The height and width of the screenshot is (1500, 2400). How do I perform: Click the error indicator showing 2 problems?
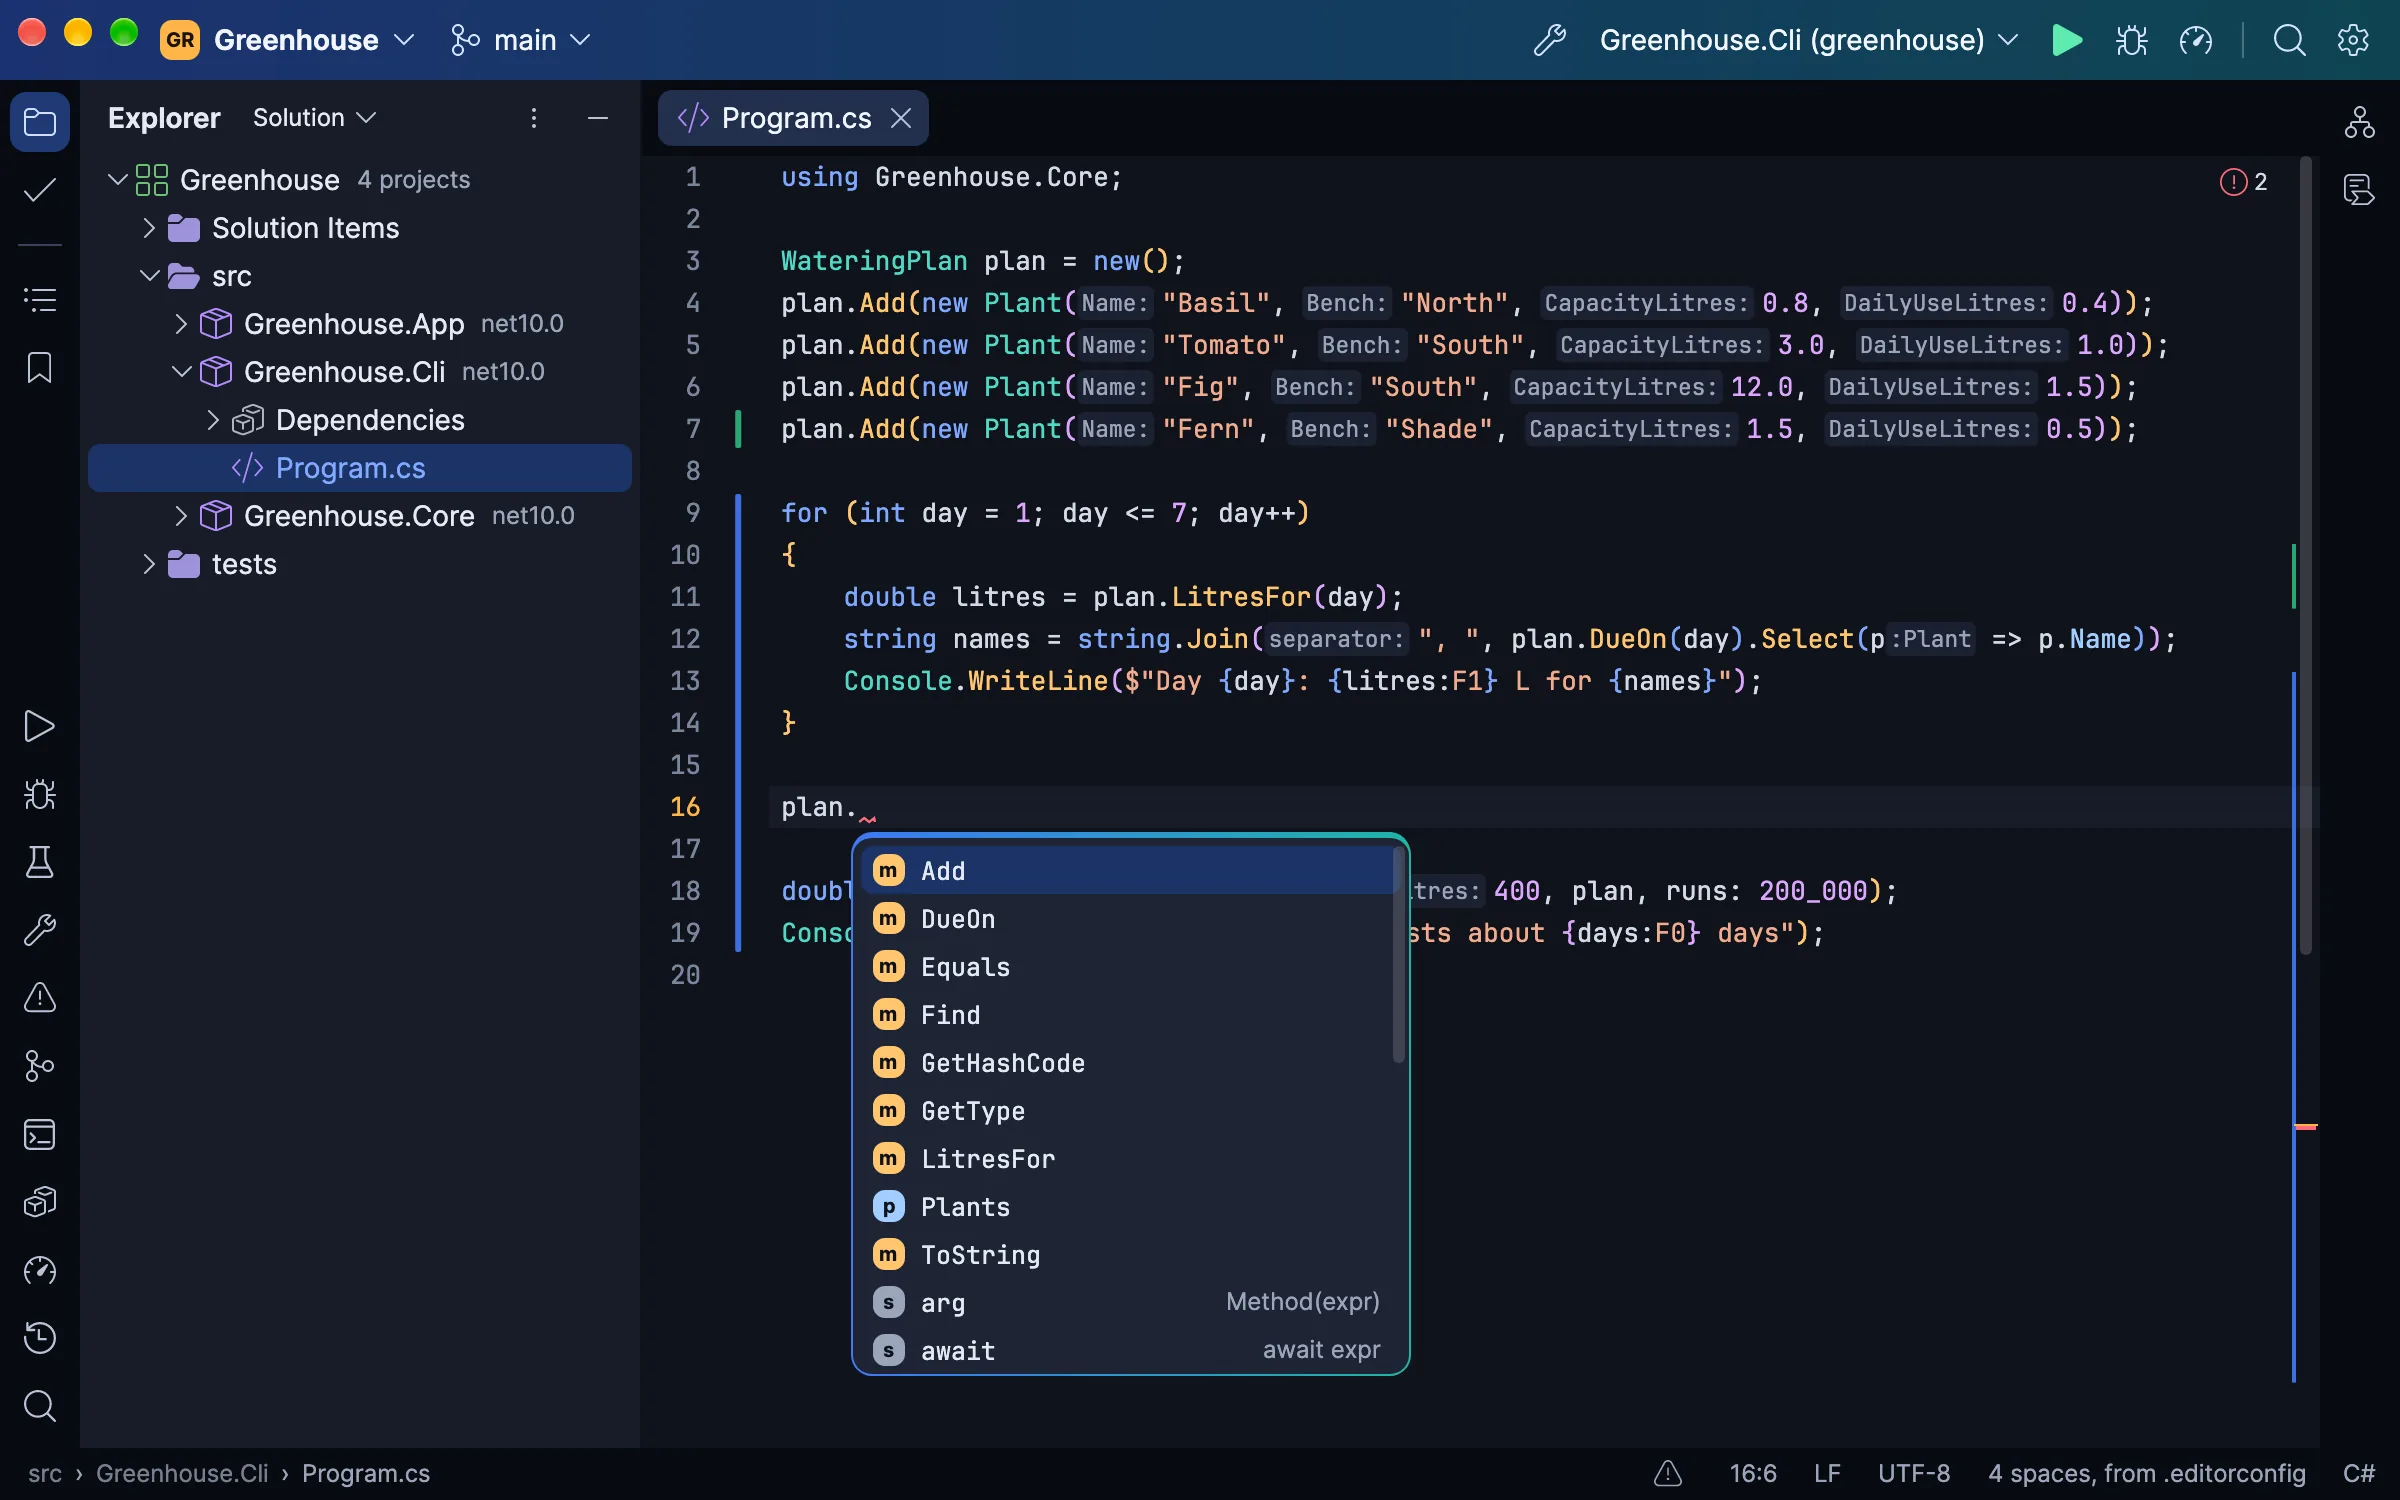click(2243, 182)
